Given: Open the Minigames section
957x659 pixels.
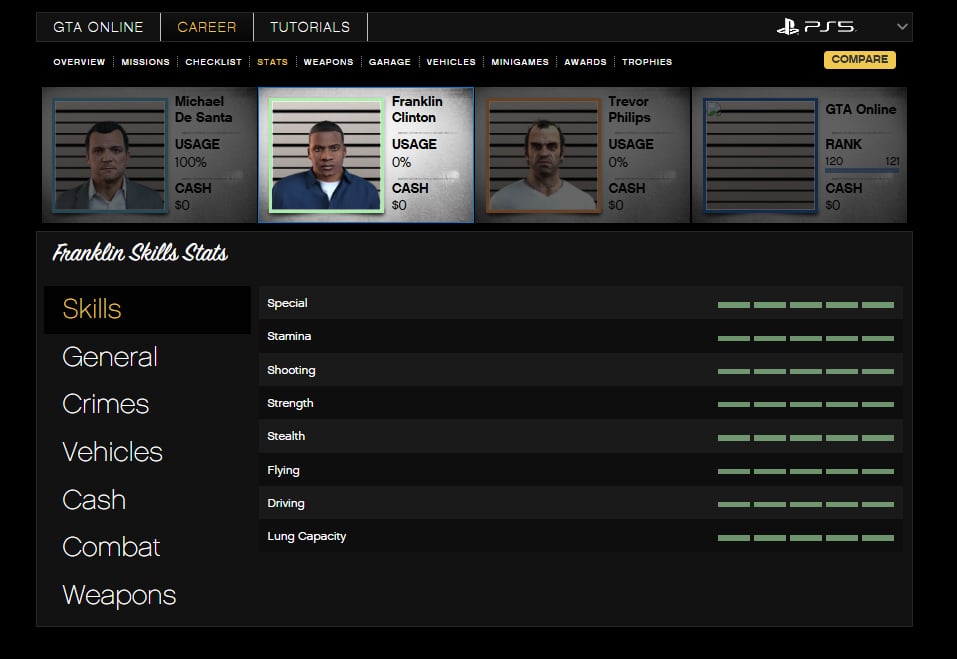Looking at the screenshot, I should [520, 62].
